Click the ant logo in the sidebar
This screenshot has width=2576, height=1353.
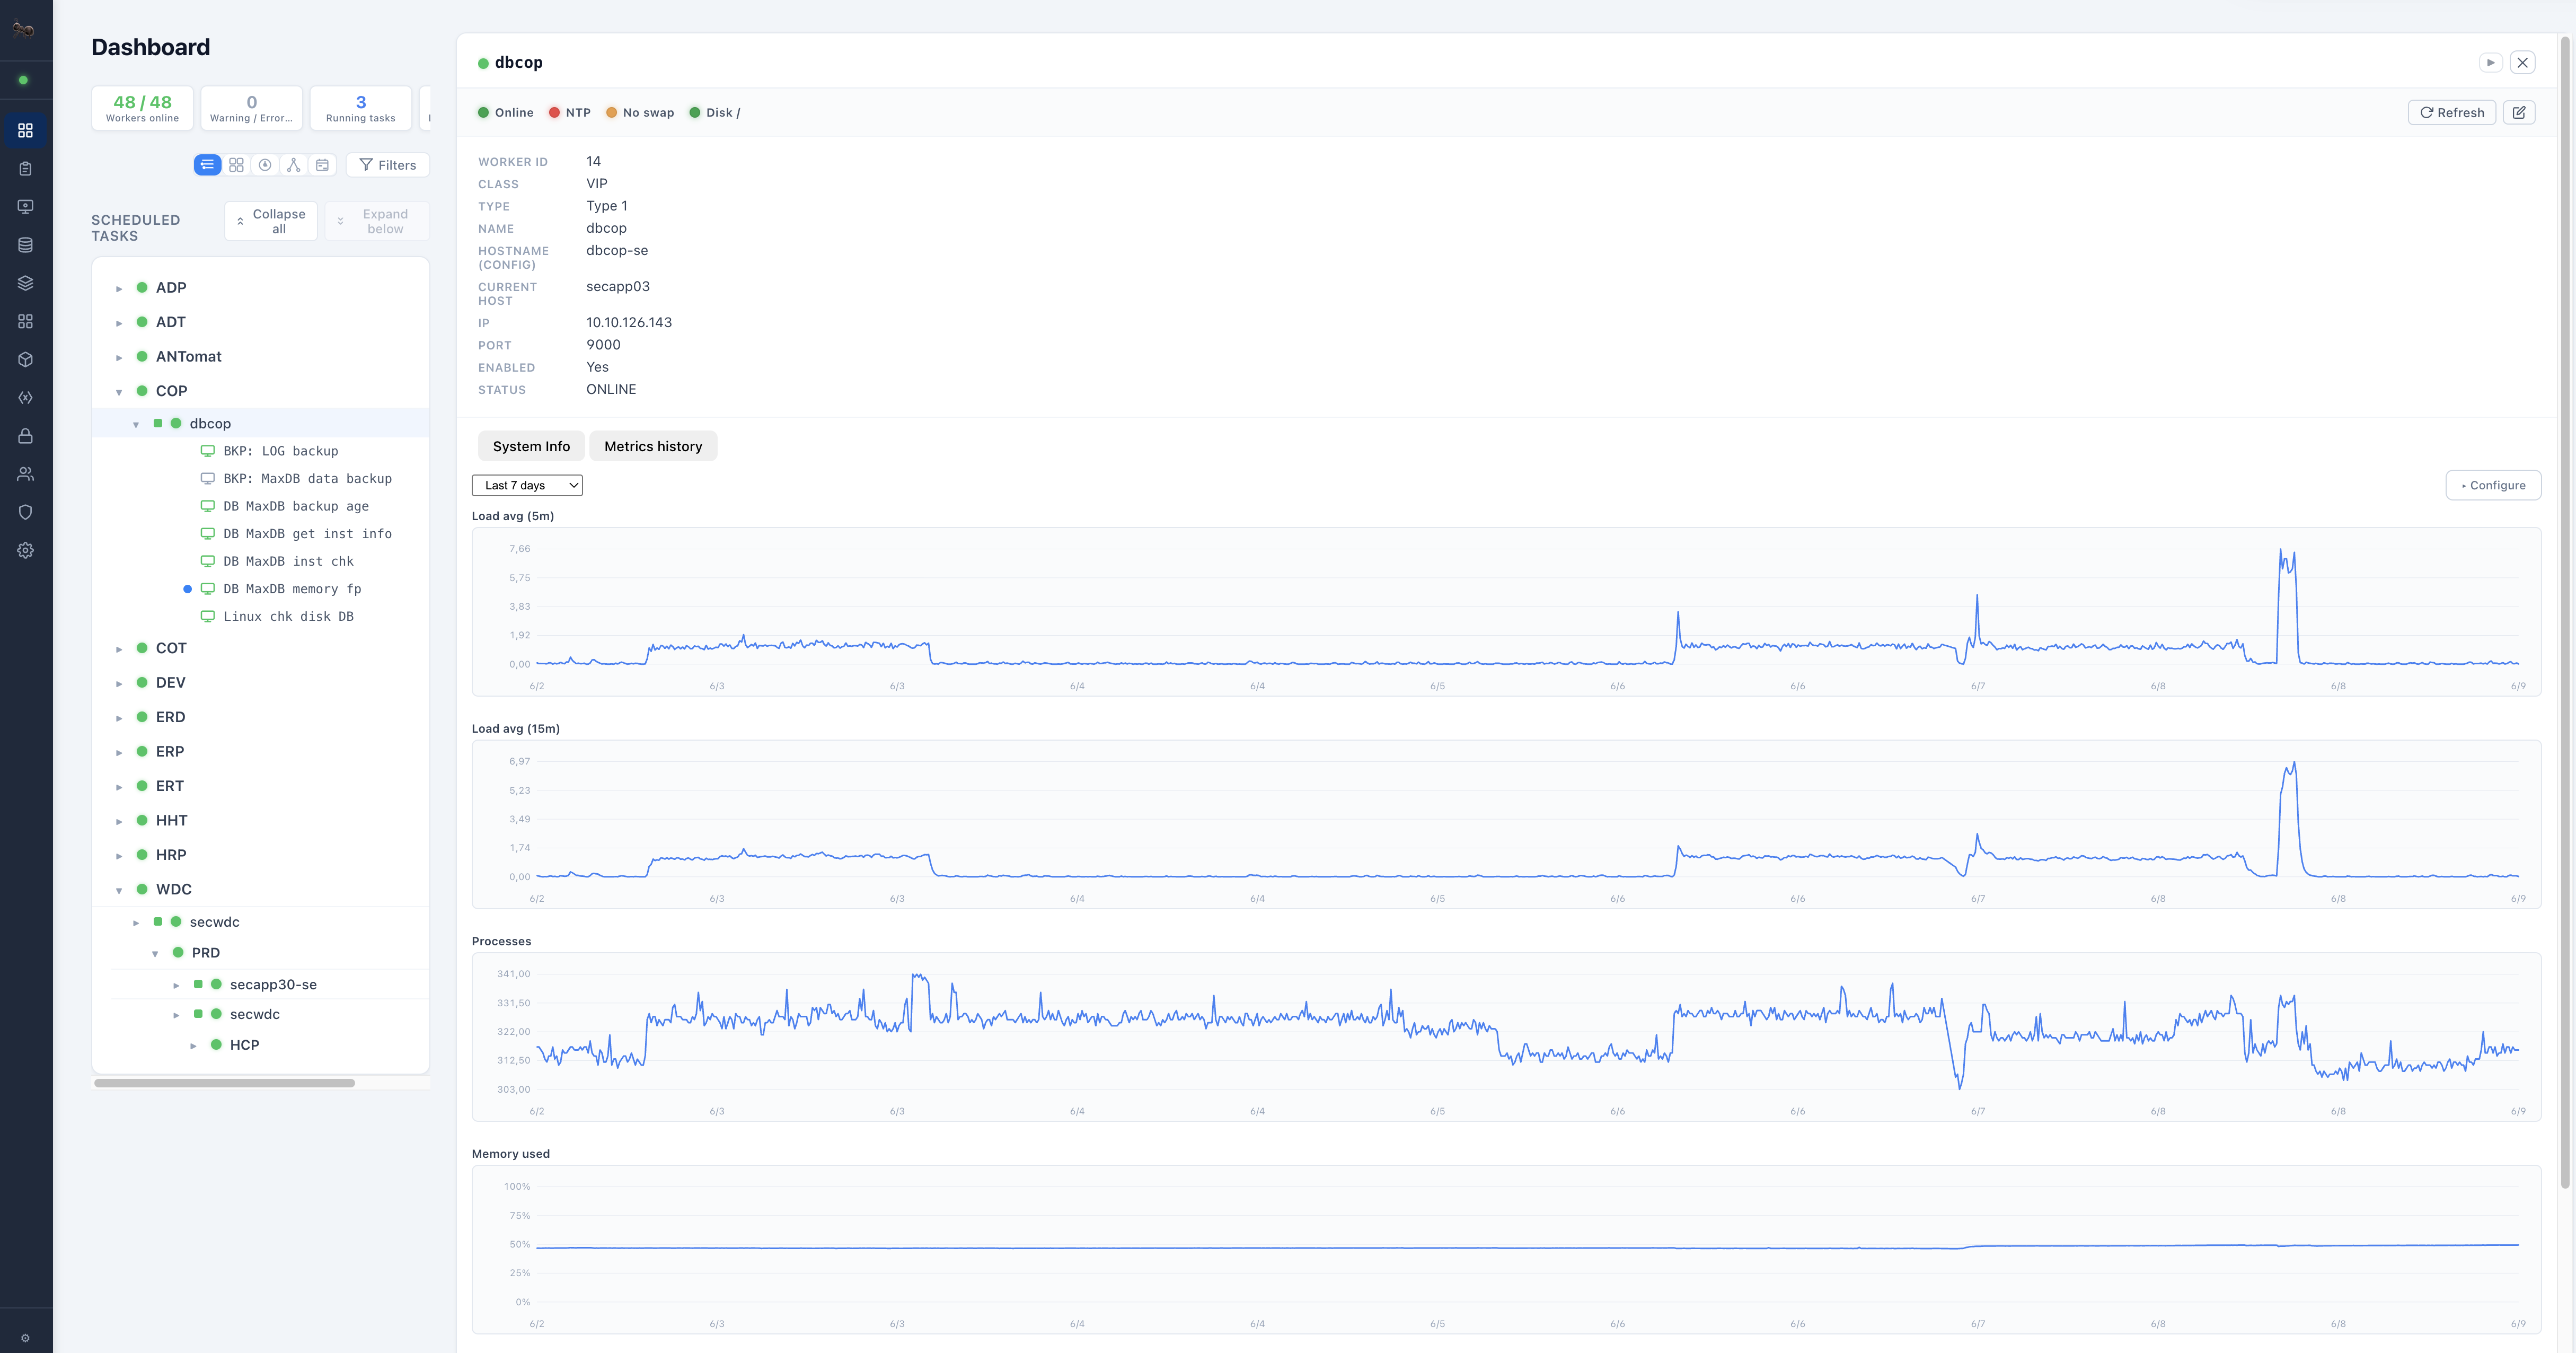pyautogui.click(x=24, y=30)
